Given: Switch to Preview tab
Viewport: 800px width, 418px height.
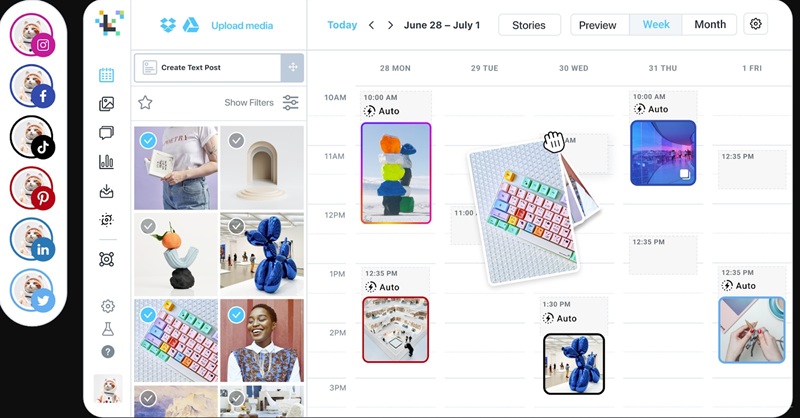Looking at the screenshot, I should (x=597, y=25).
